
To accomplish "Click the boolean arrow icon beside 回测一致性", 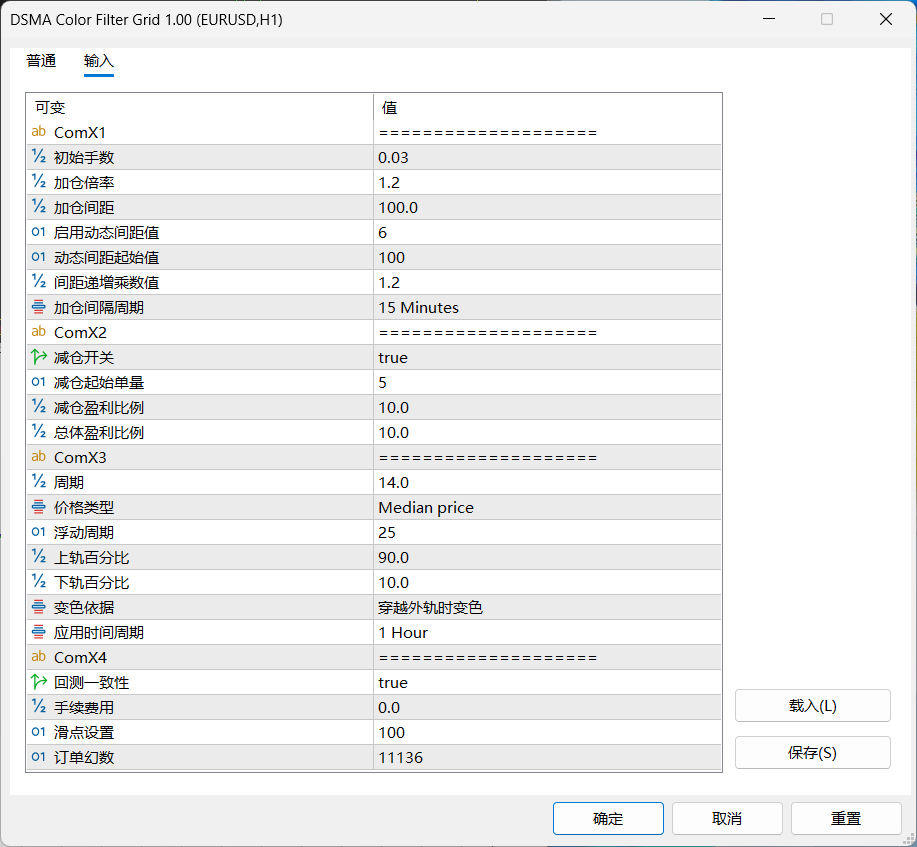I will 39,682.
